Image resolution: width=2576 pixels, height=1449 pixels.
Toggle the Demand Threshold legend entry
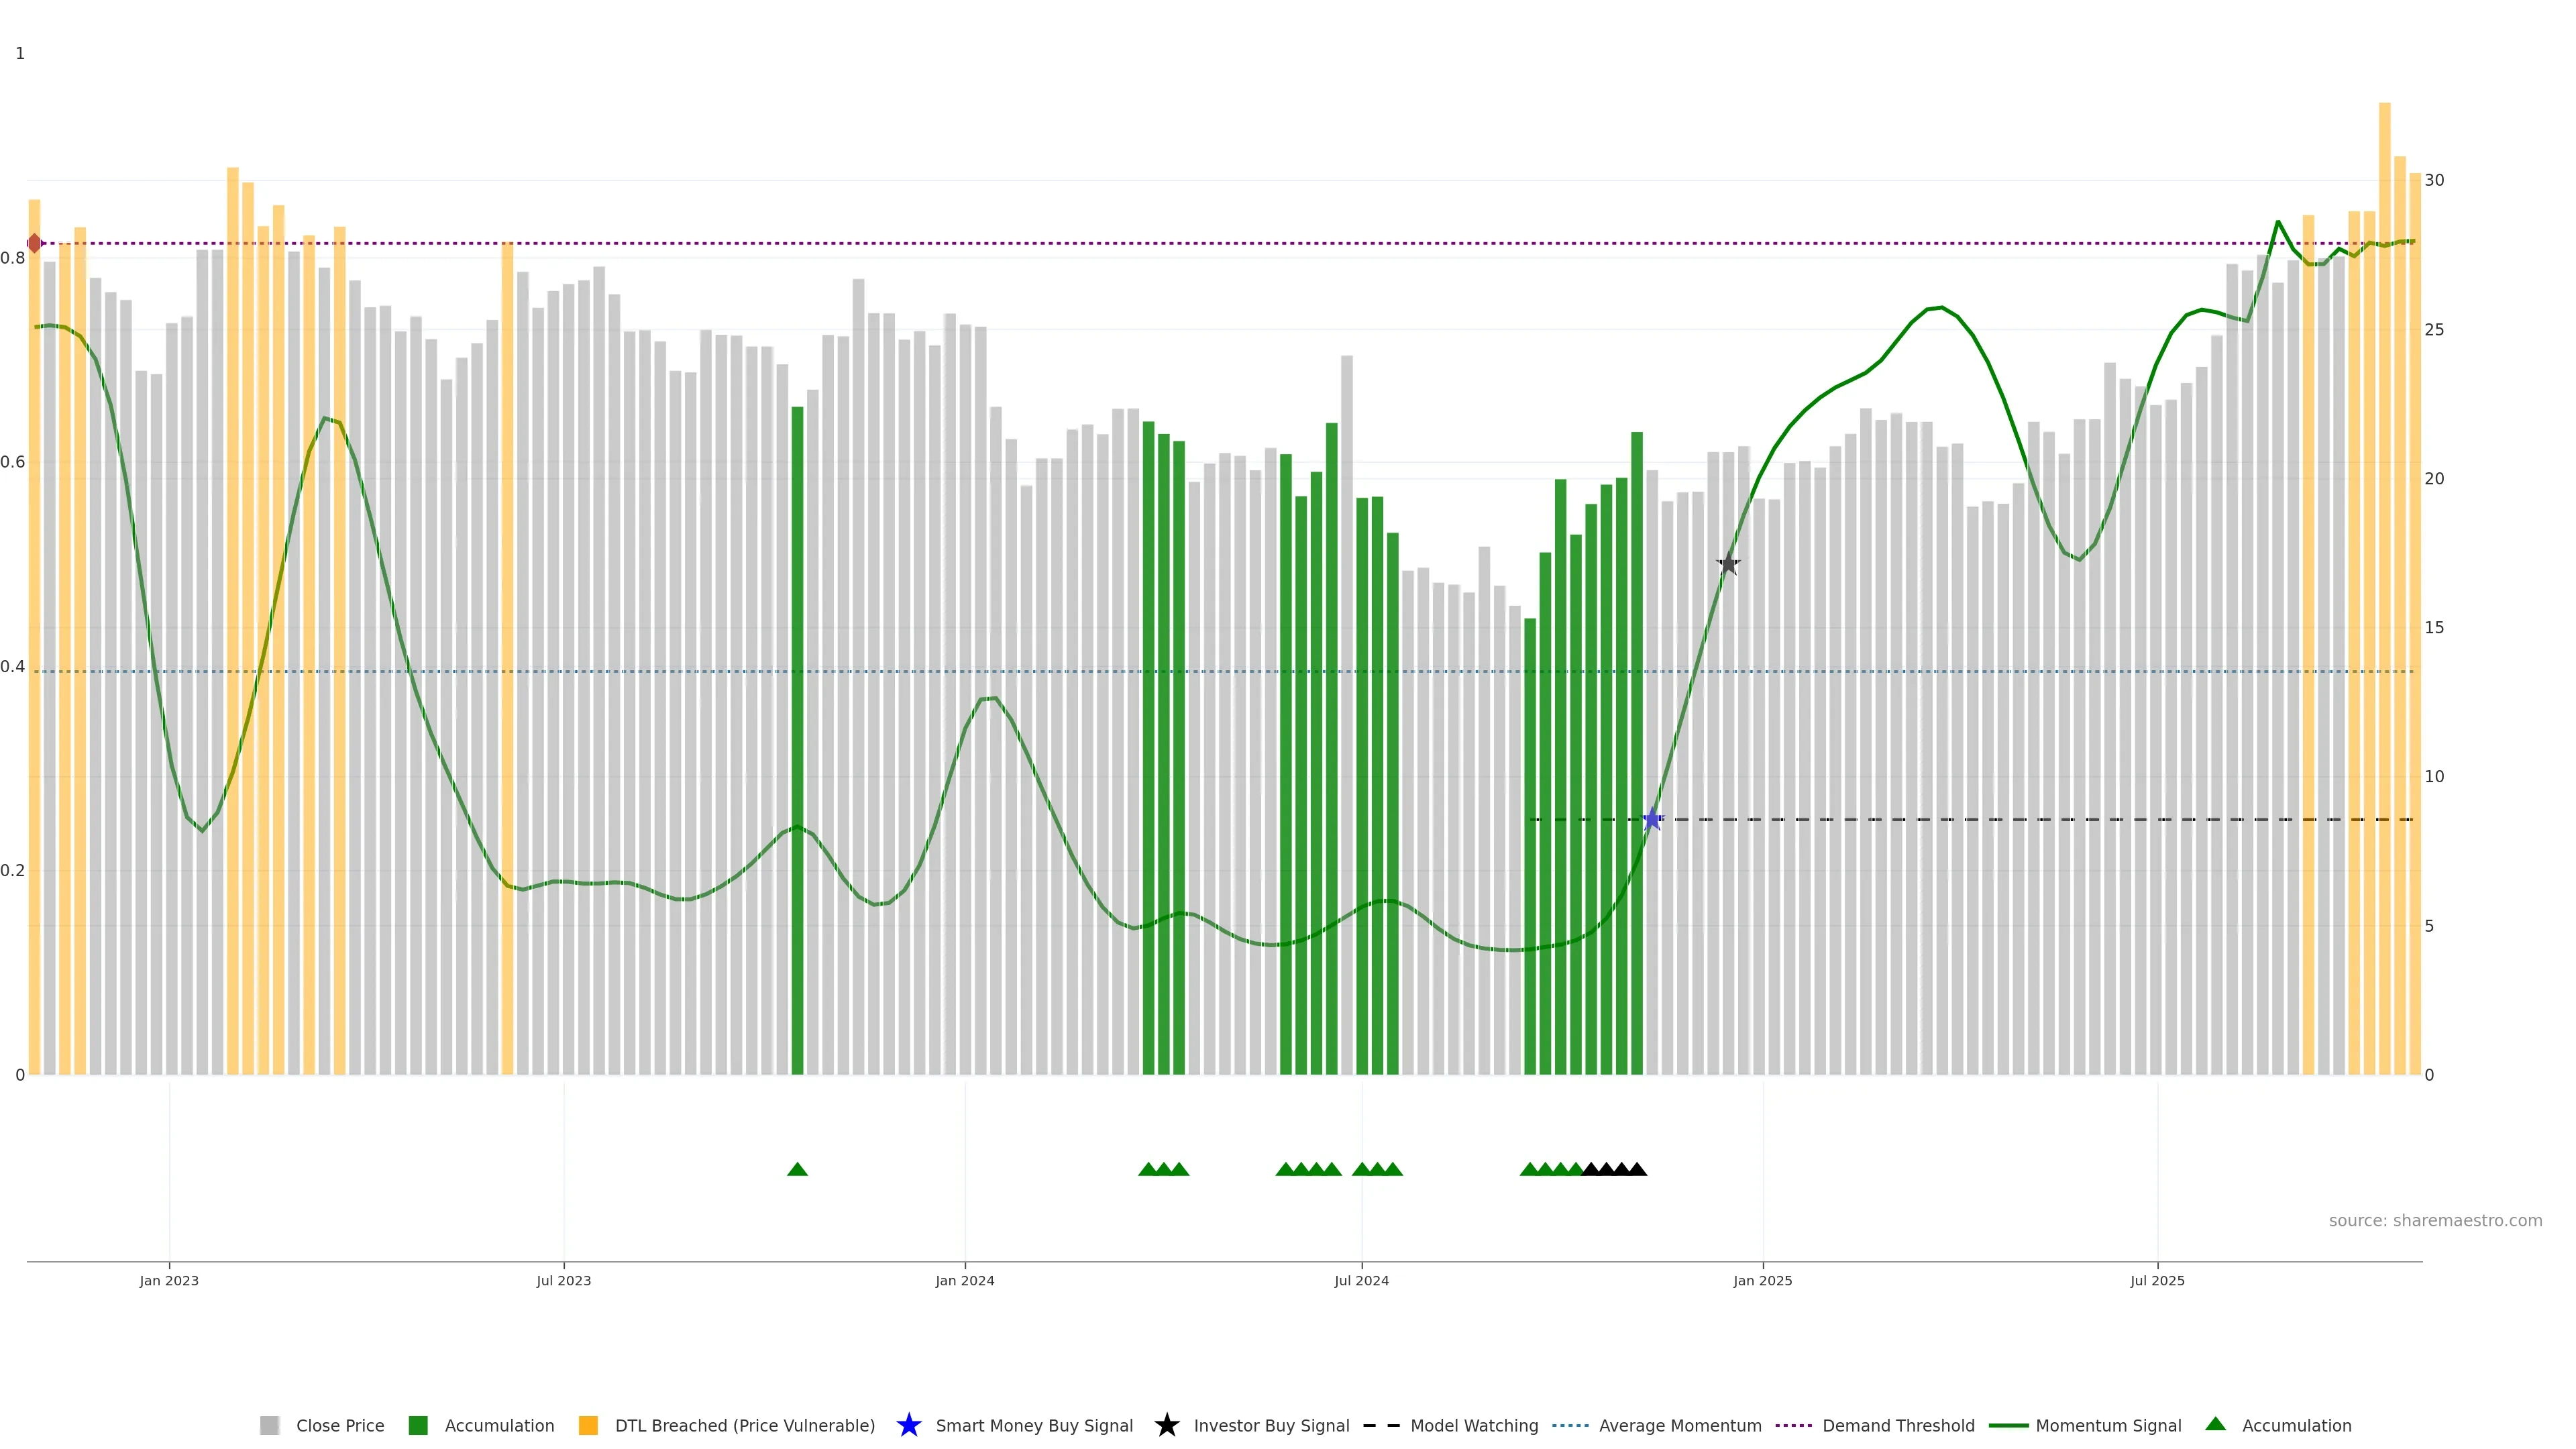coord(1898,1426)
